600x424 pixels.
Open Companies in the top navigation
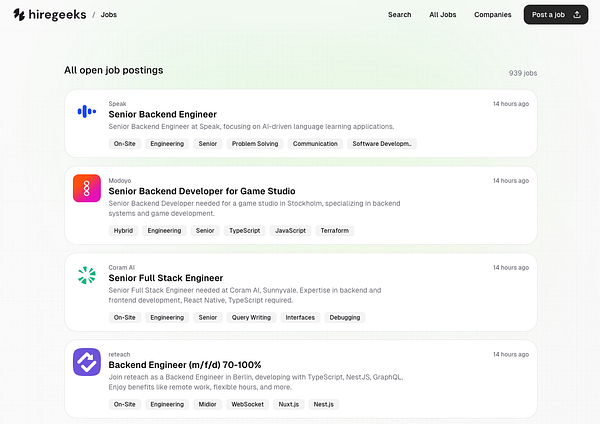pyautogui.click(x=493, y=15)
